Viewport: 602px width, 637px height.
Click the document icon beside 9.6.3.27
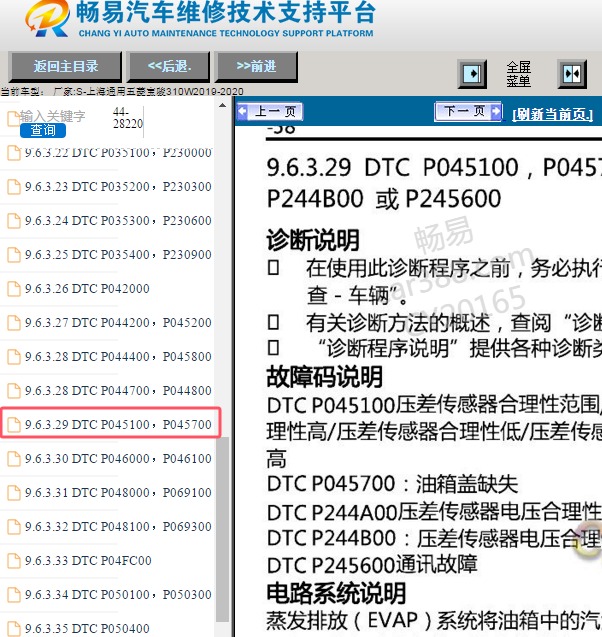pyautogui.click(x=14, y=323)
